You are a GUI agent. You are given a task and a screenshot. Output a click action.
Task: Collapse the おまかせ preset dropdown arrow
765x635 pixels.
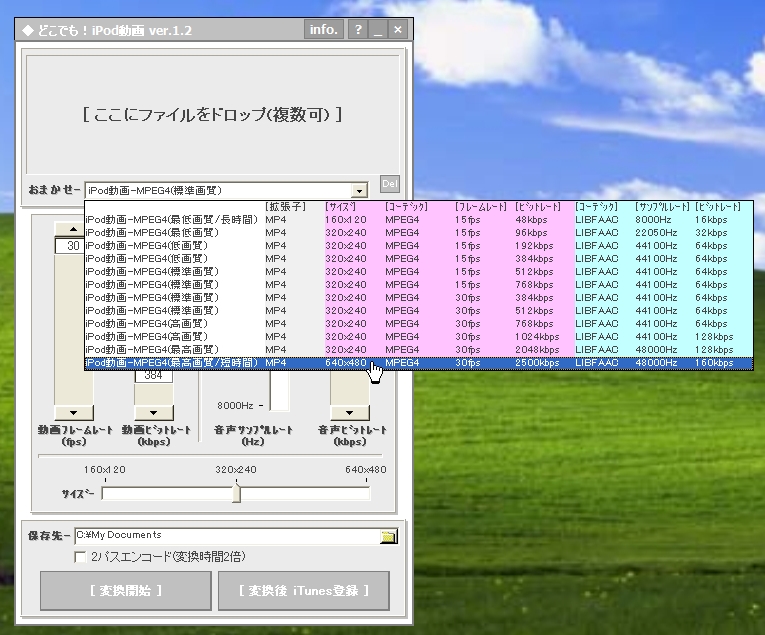[x=359, y=191]
